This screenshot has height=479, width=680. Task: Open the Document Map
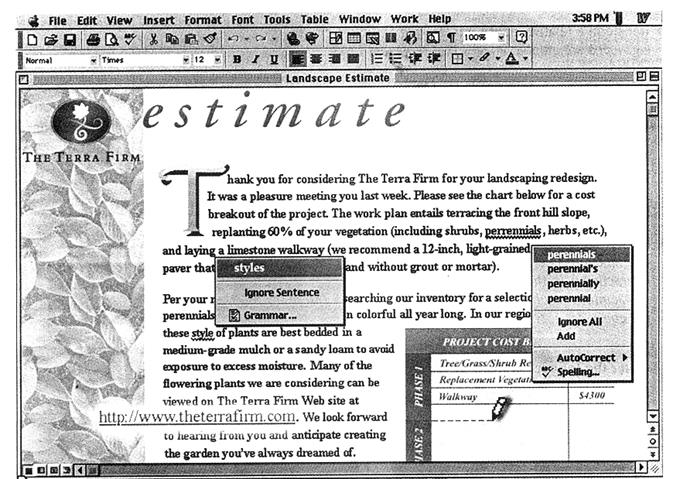[x=433, y=39]
